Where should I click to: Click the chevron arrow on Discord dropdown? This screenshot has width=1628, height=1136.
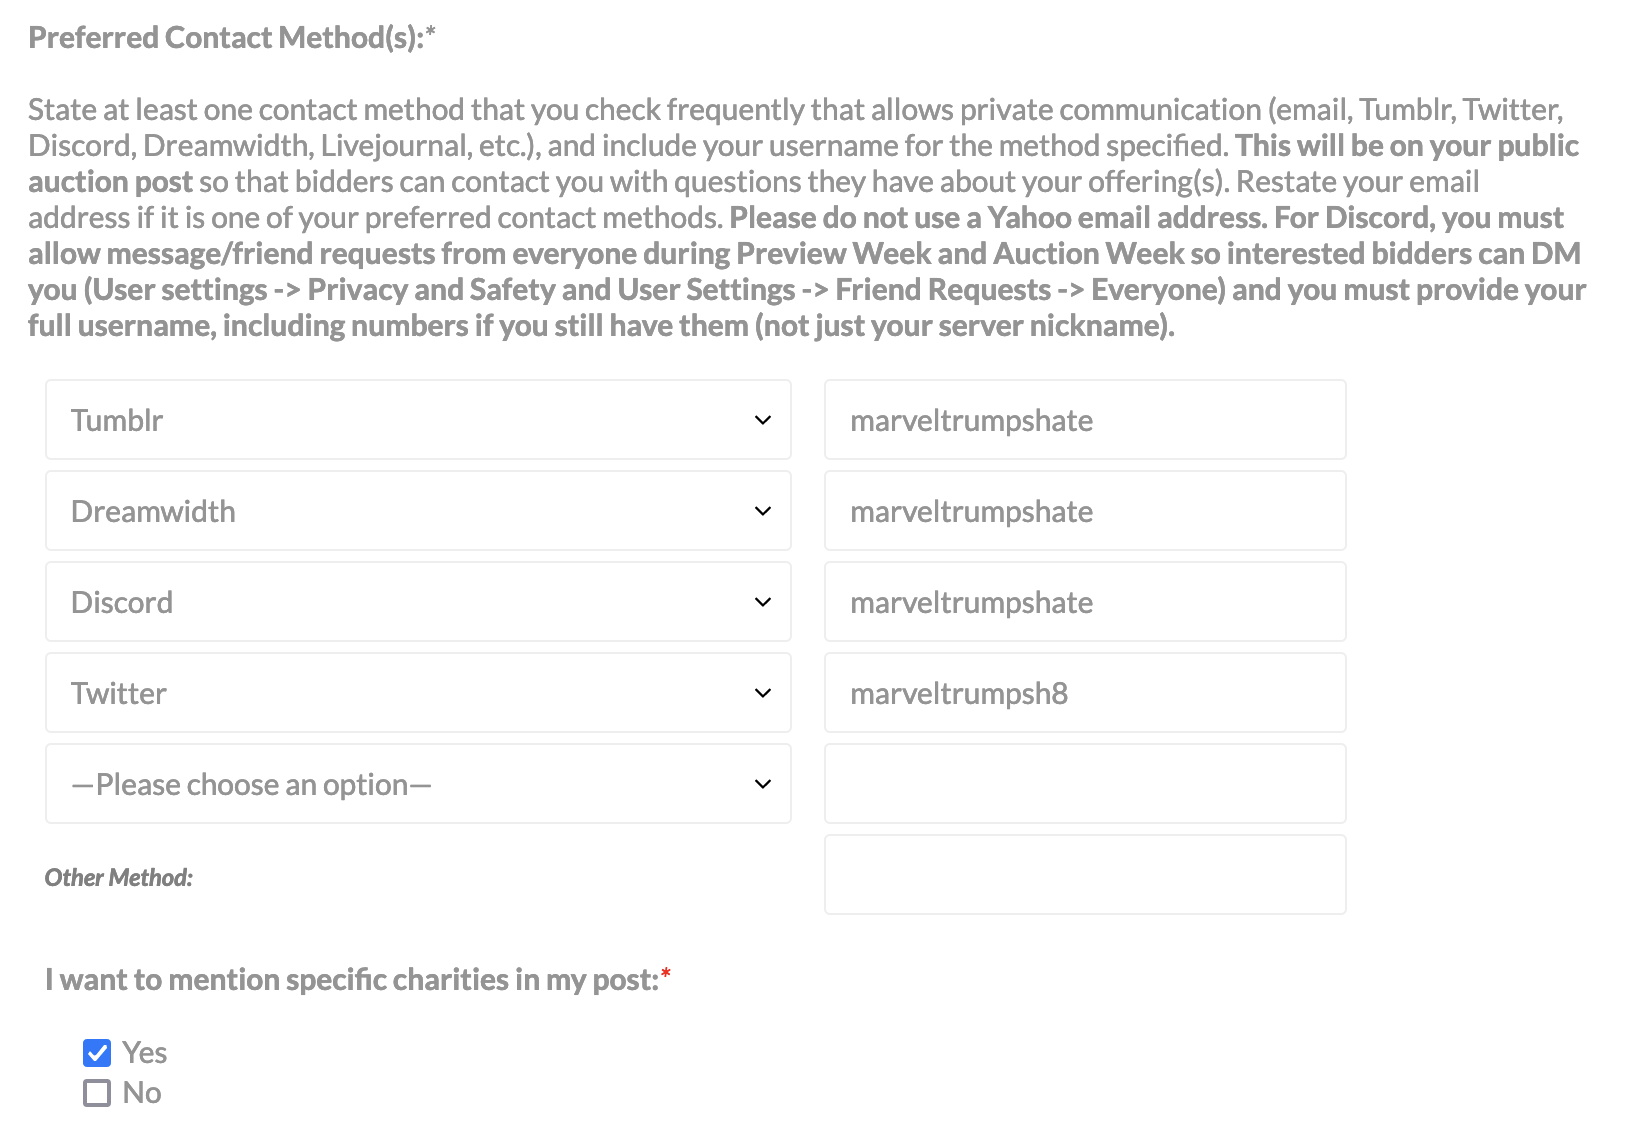coord(763,602)
